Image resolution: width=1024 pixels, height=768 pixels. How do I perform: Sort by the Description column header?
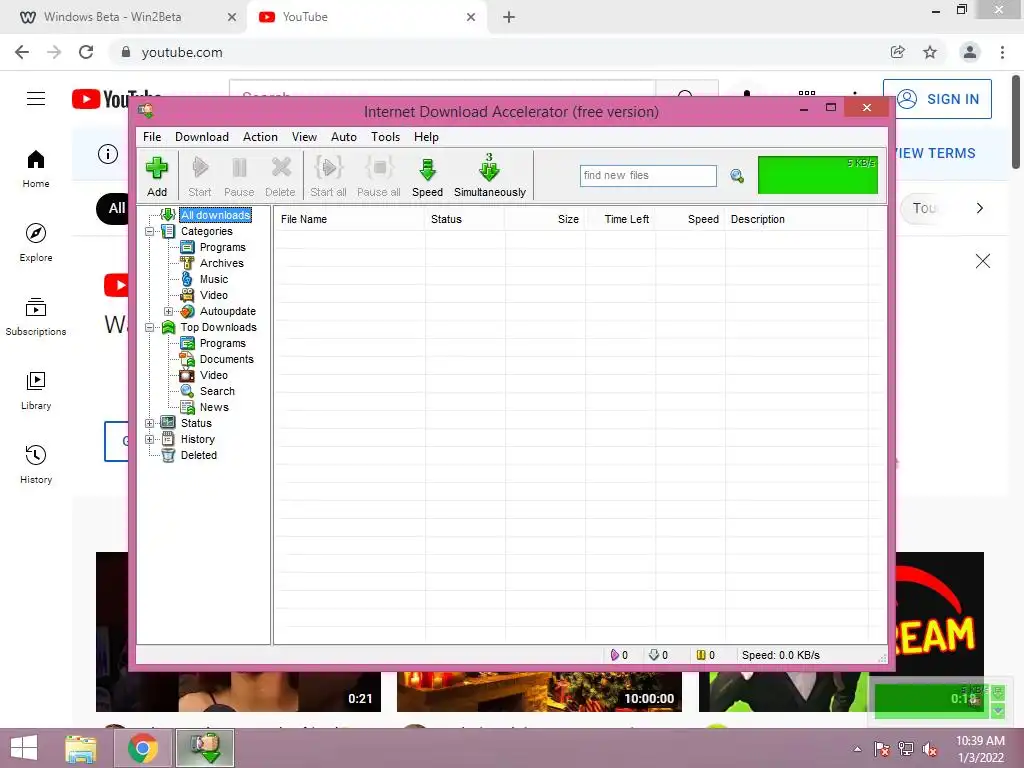(x=796, y=219)
